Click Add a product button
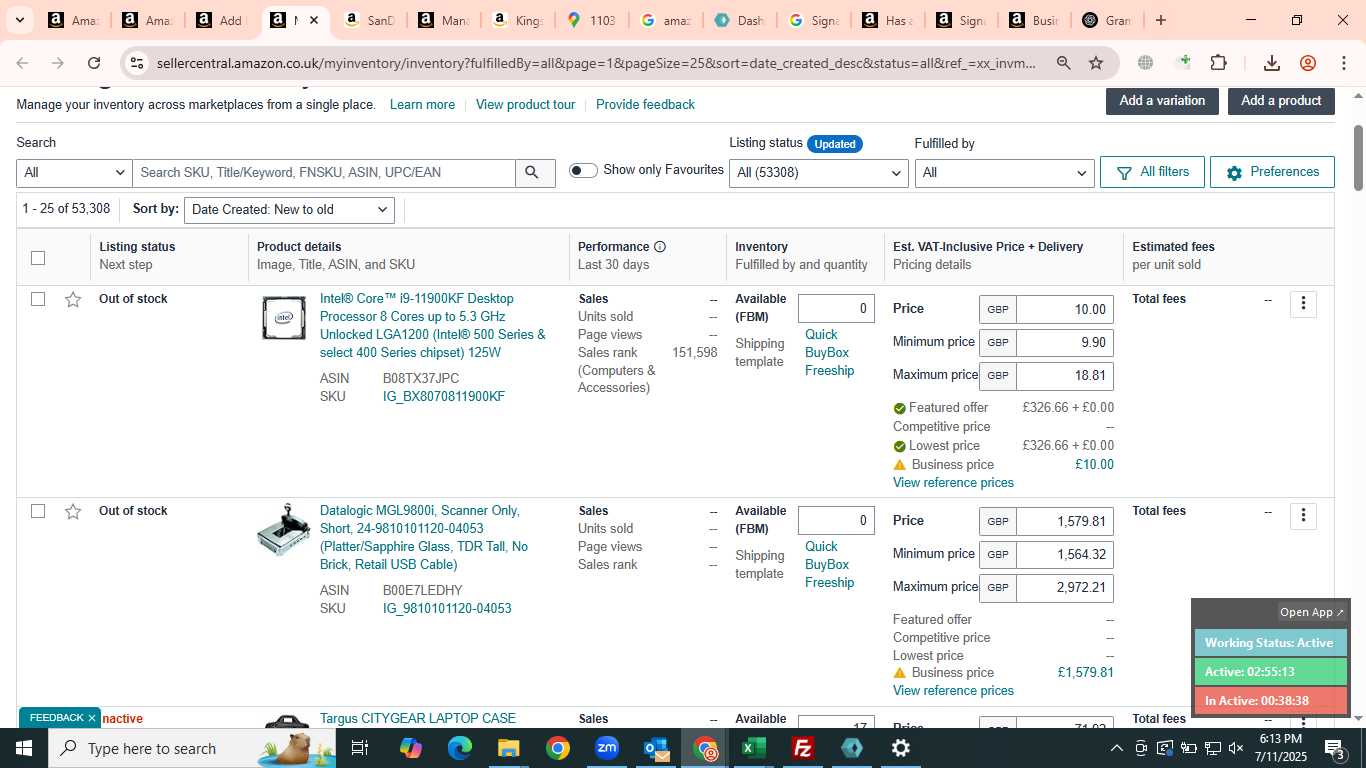 pos(1281,101)
